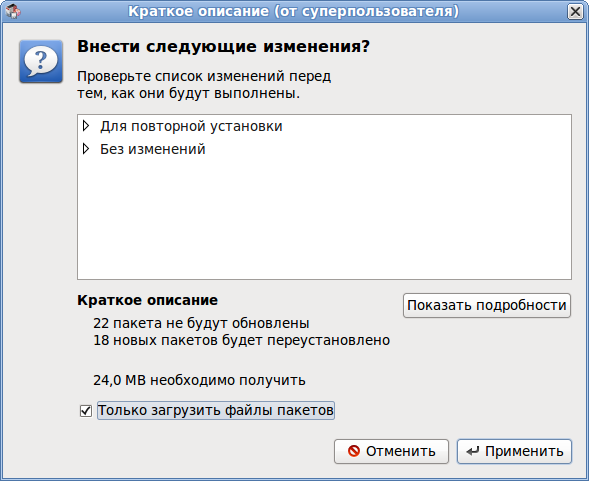Cancel changes with the 'Отменить' button
This screenshot has height=481, width=589.
[391, 451]
